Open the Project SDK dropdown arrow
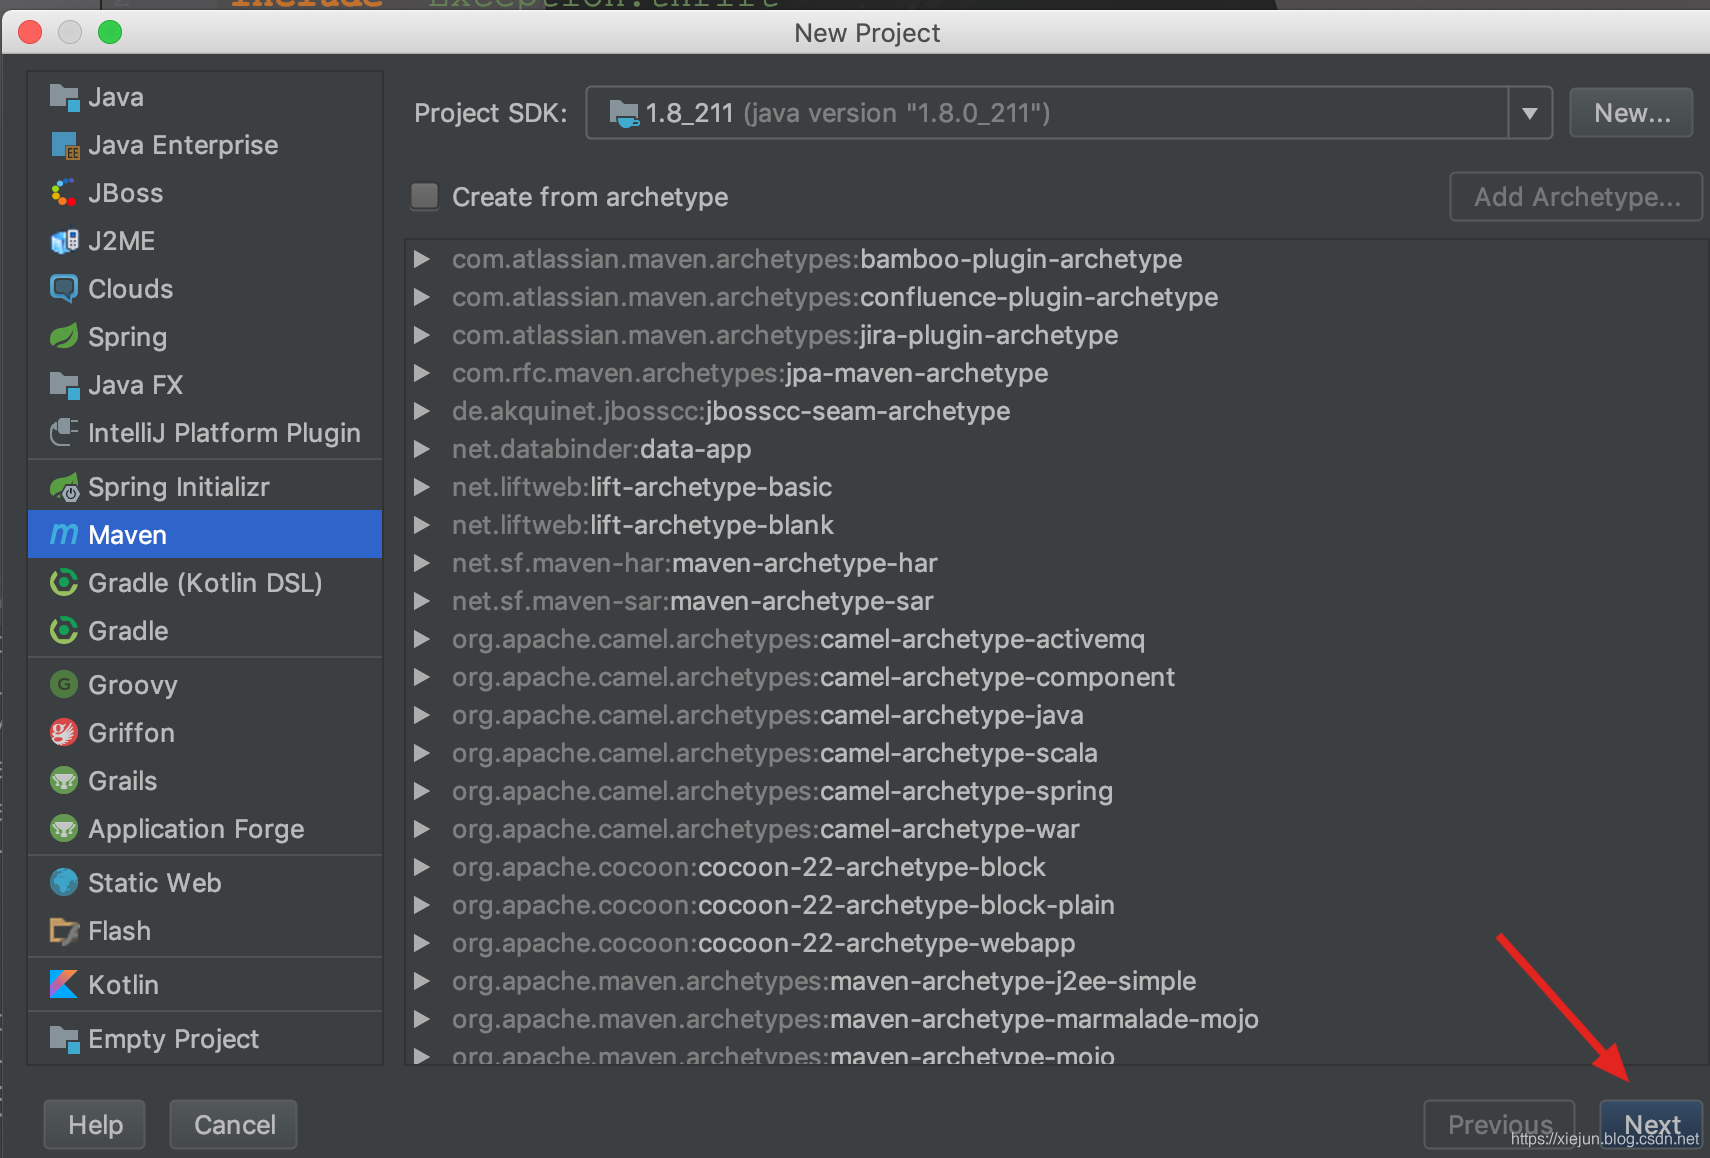 pyautogui.click(x=1530, y=113)
